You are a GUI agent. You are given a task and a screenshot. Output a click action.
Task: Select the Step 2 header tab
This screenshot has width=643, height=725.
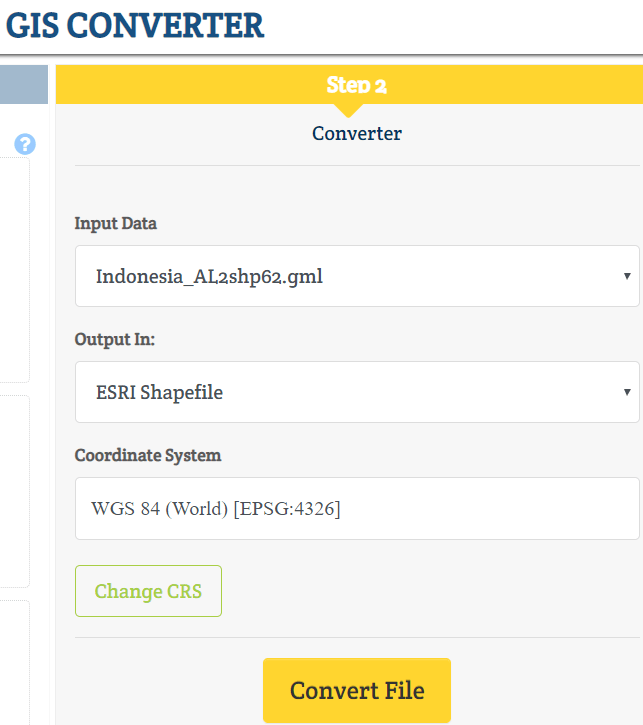(x=349, y=85)
